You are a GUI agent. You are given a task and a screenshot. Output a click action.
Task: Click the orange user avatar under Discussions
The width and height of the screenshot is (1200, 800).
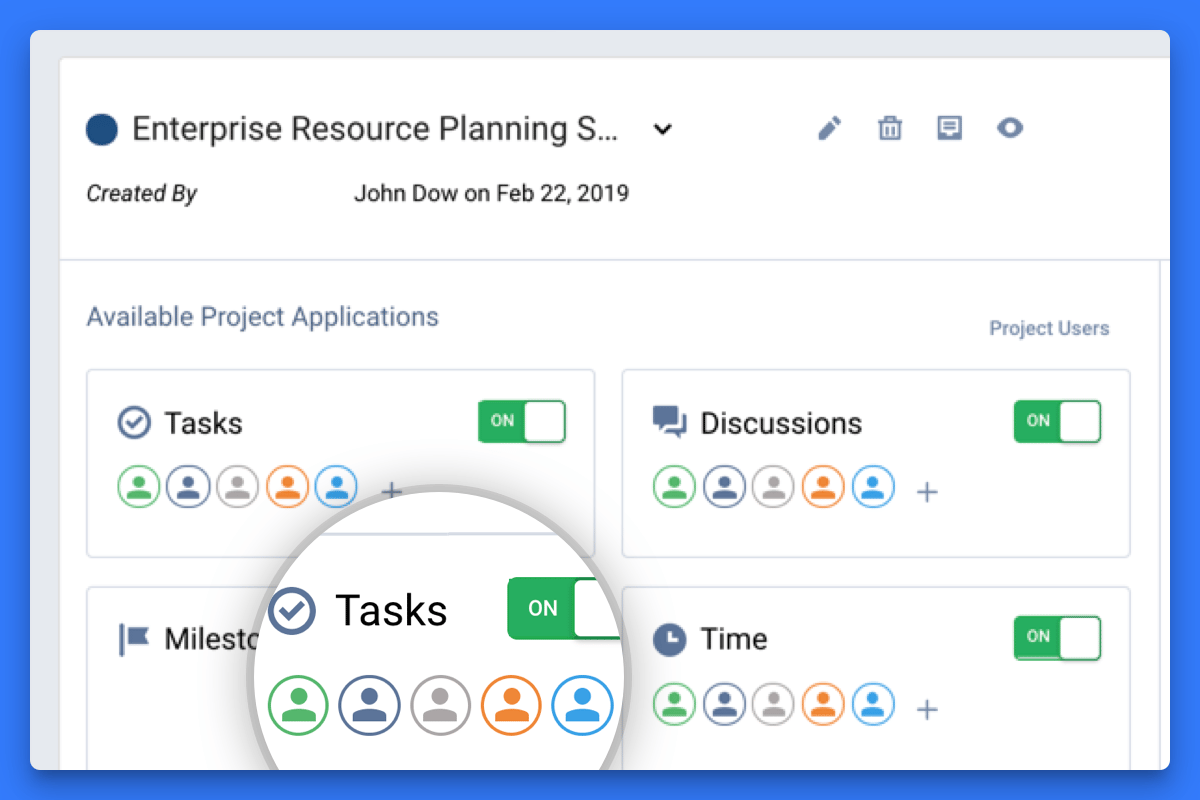(823, 486)
